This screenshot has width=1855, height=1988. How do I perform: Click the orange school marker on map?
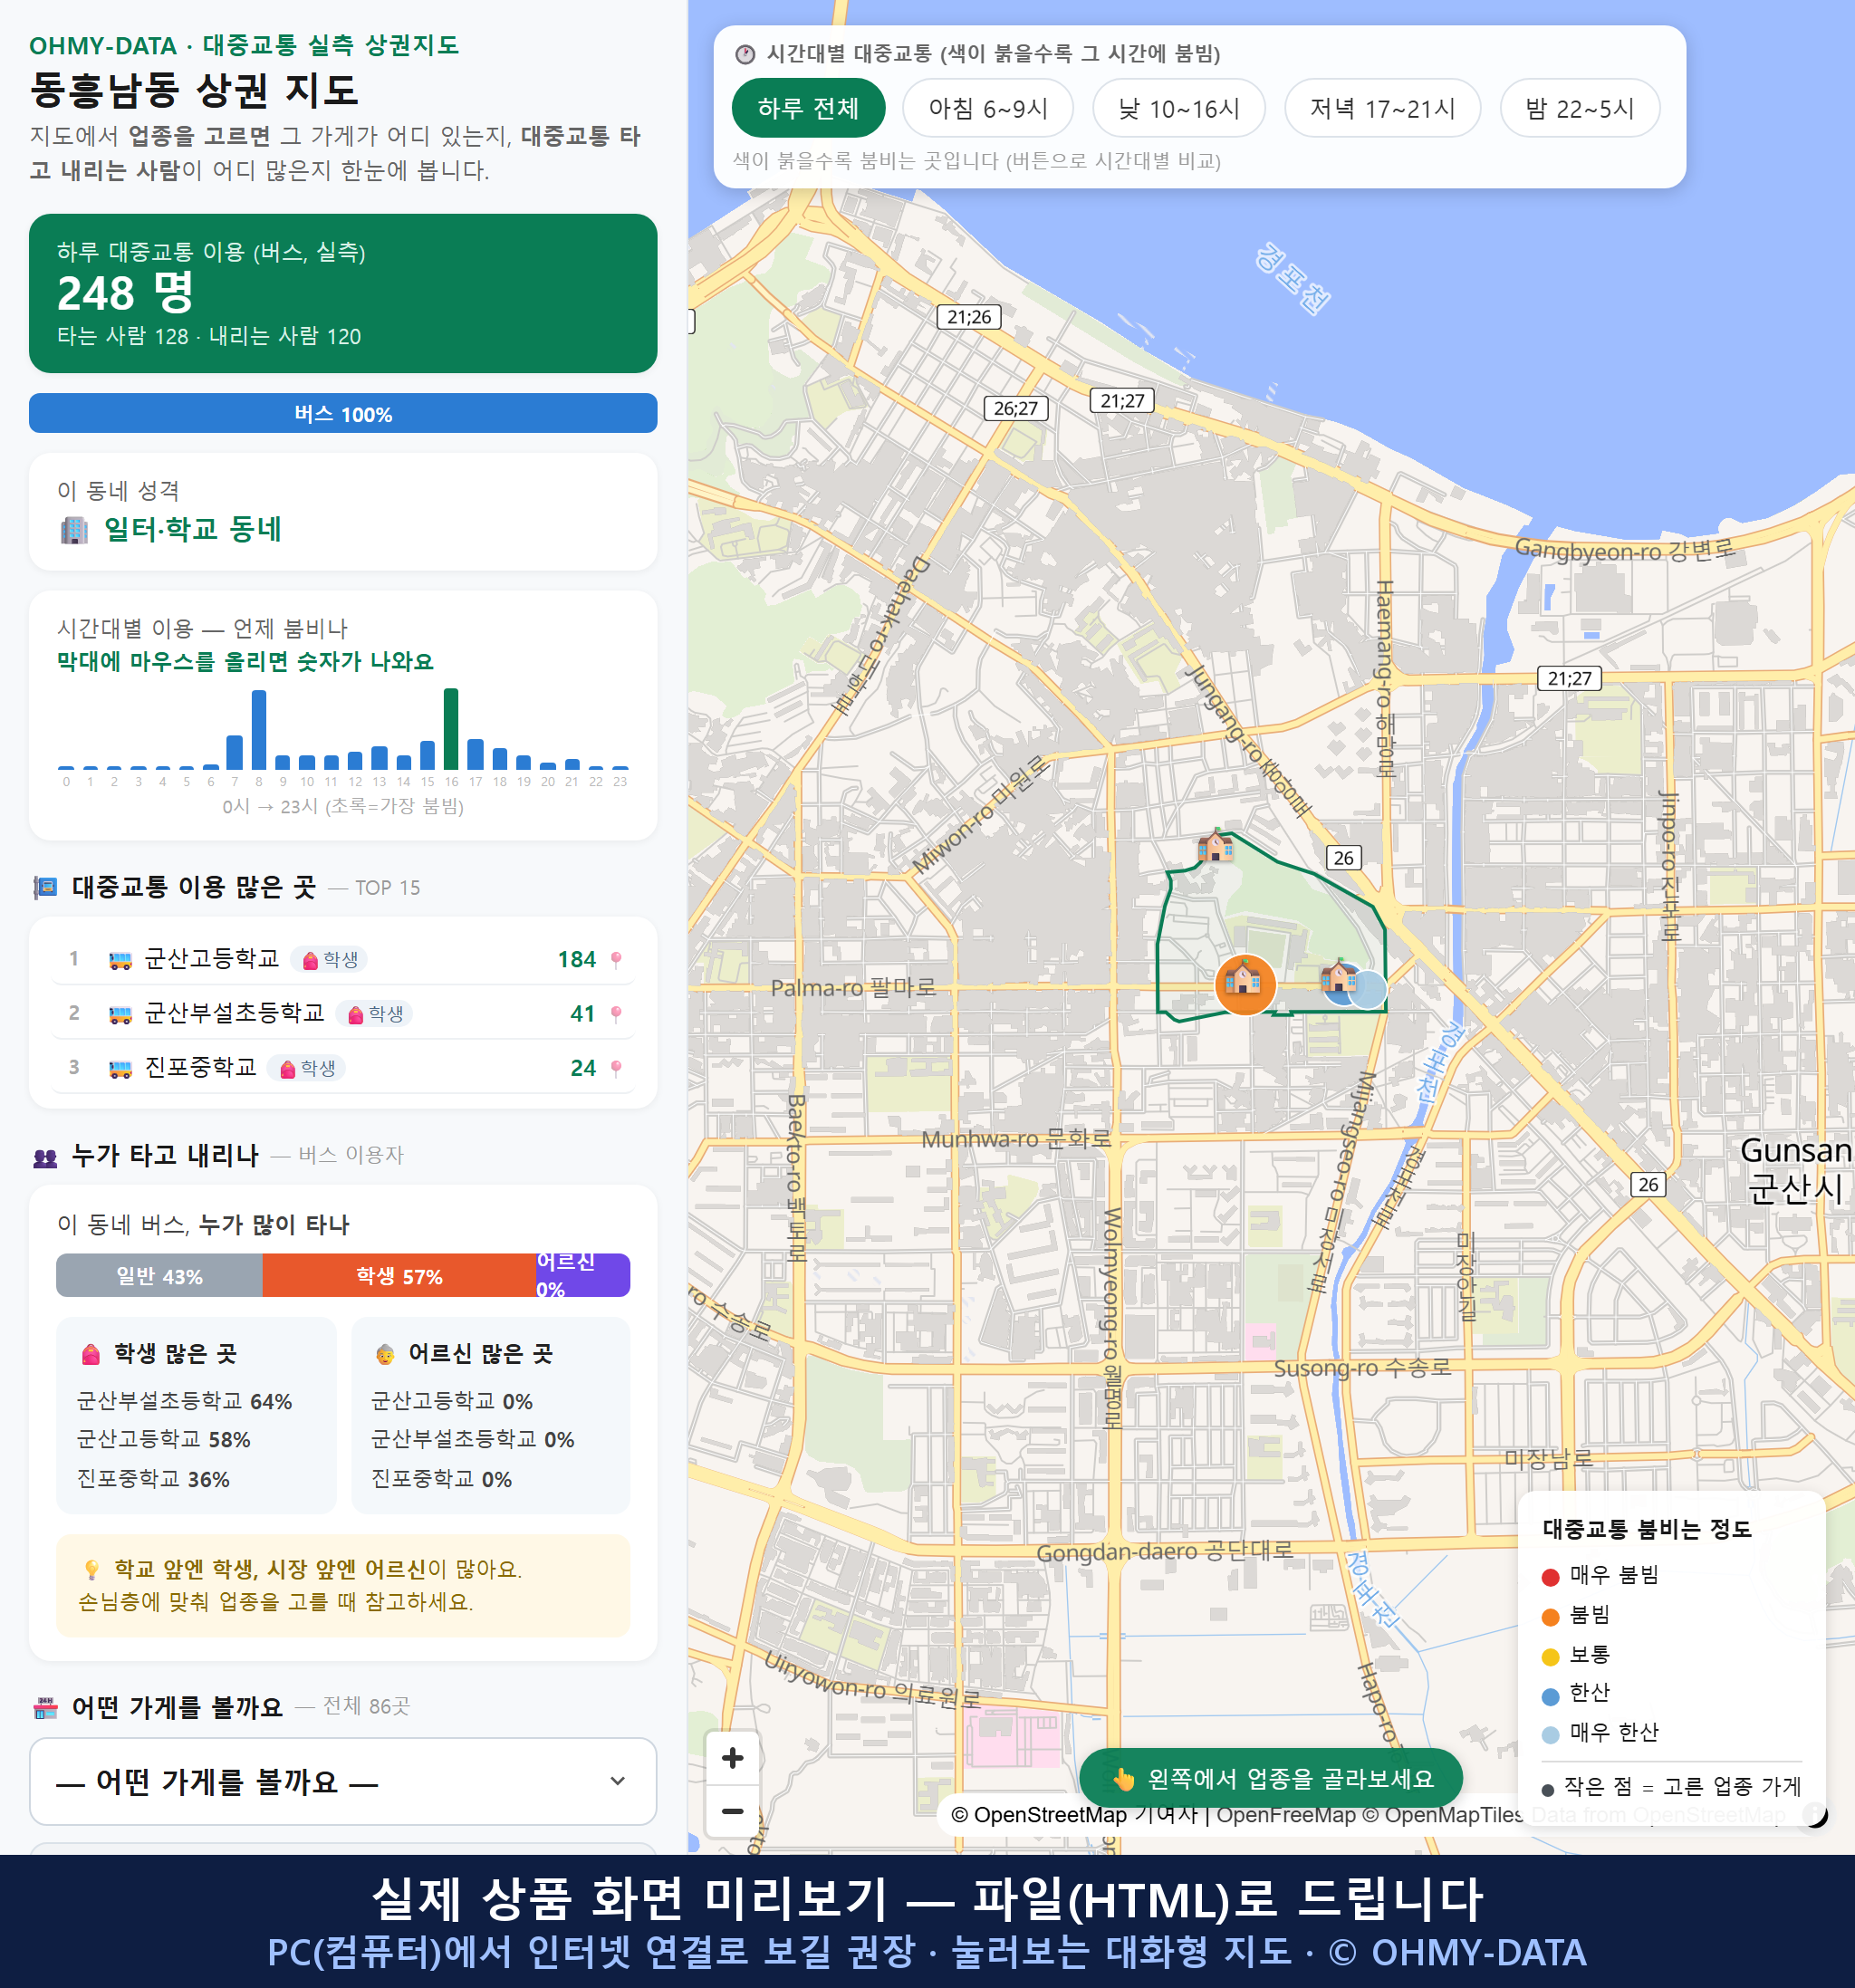1244,983
